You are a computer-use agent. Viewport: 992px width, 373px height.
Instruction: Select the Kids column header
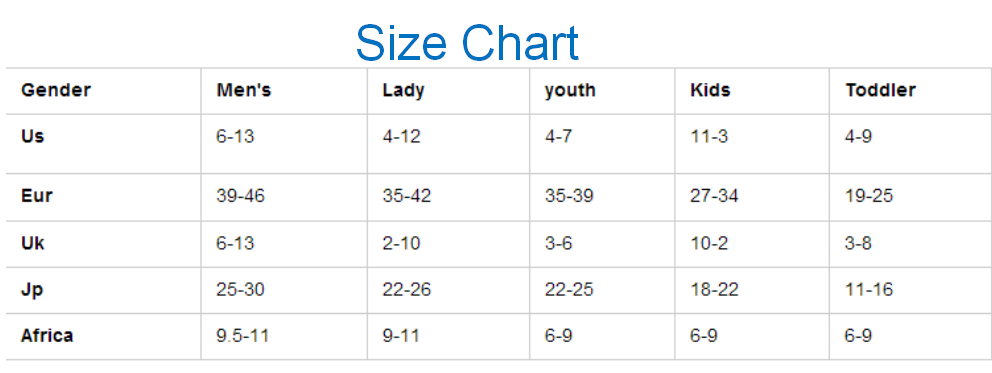752,91
